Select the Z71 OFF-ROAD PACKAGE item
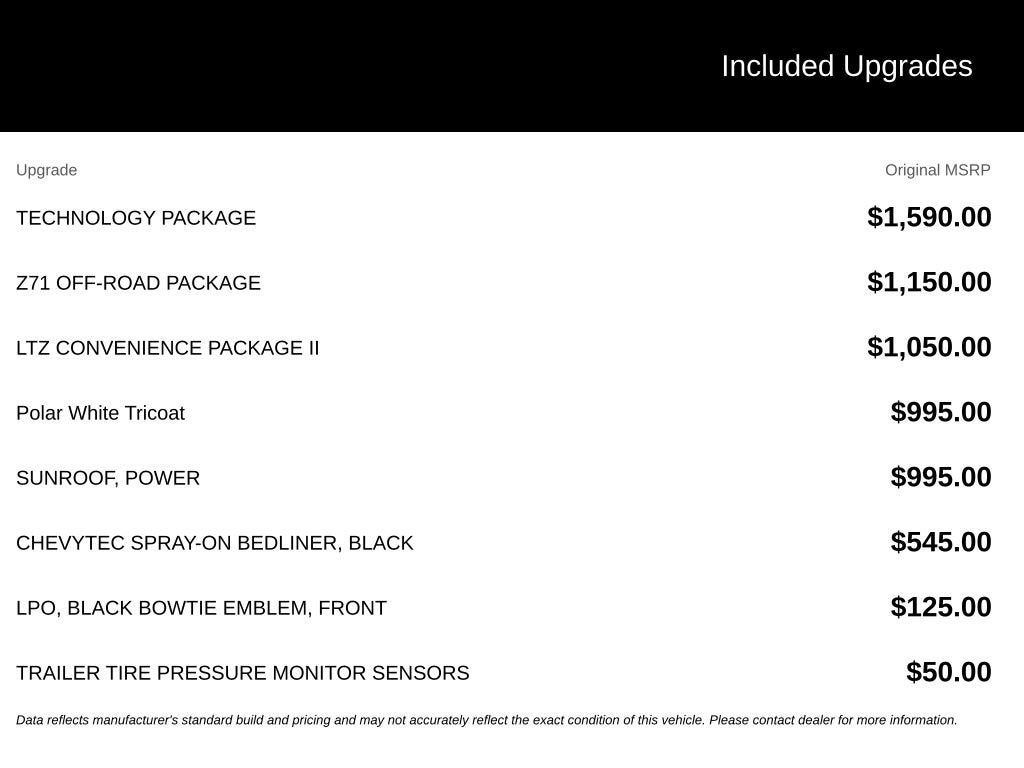Viewport: 1024px width, 768px height. 138,283
